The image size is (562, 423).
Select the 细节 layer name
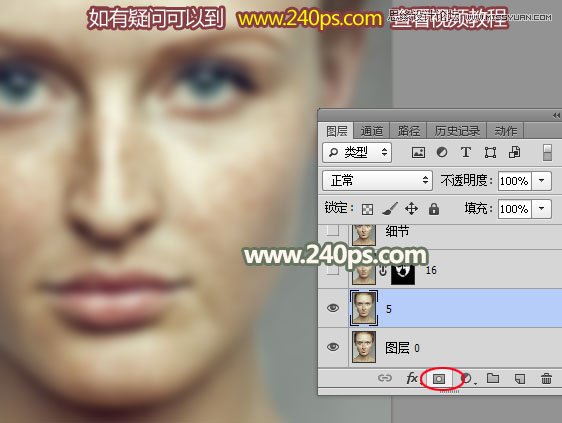click(397, 231)
